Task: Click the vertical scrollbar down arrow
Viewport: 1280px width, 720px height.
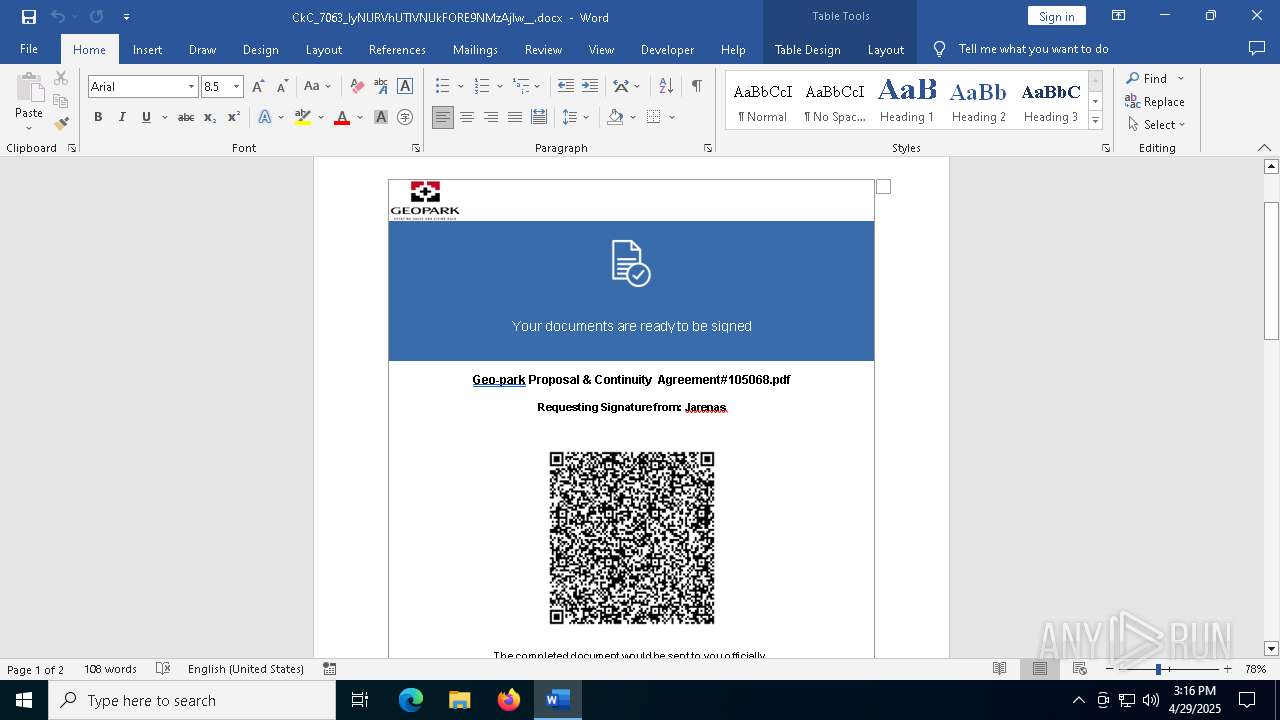Action: [1272, 649]
